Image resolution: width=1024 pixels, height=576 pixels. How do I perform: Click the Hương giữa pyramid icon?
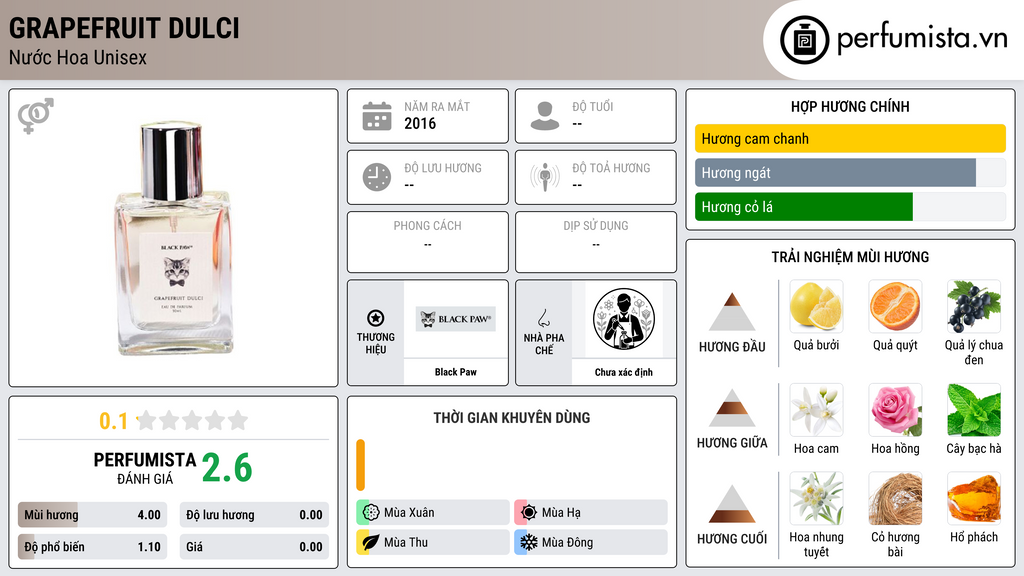click(x=732, y=408)
